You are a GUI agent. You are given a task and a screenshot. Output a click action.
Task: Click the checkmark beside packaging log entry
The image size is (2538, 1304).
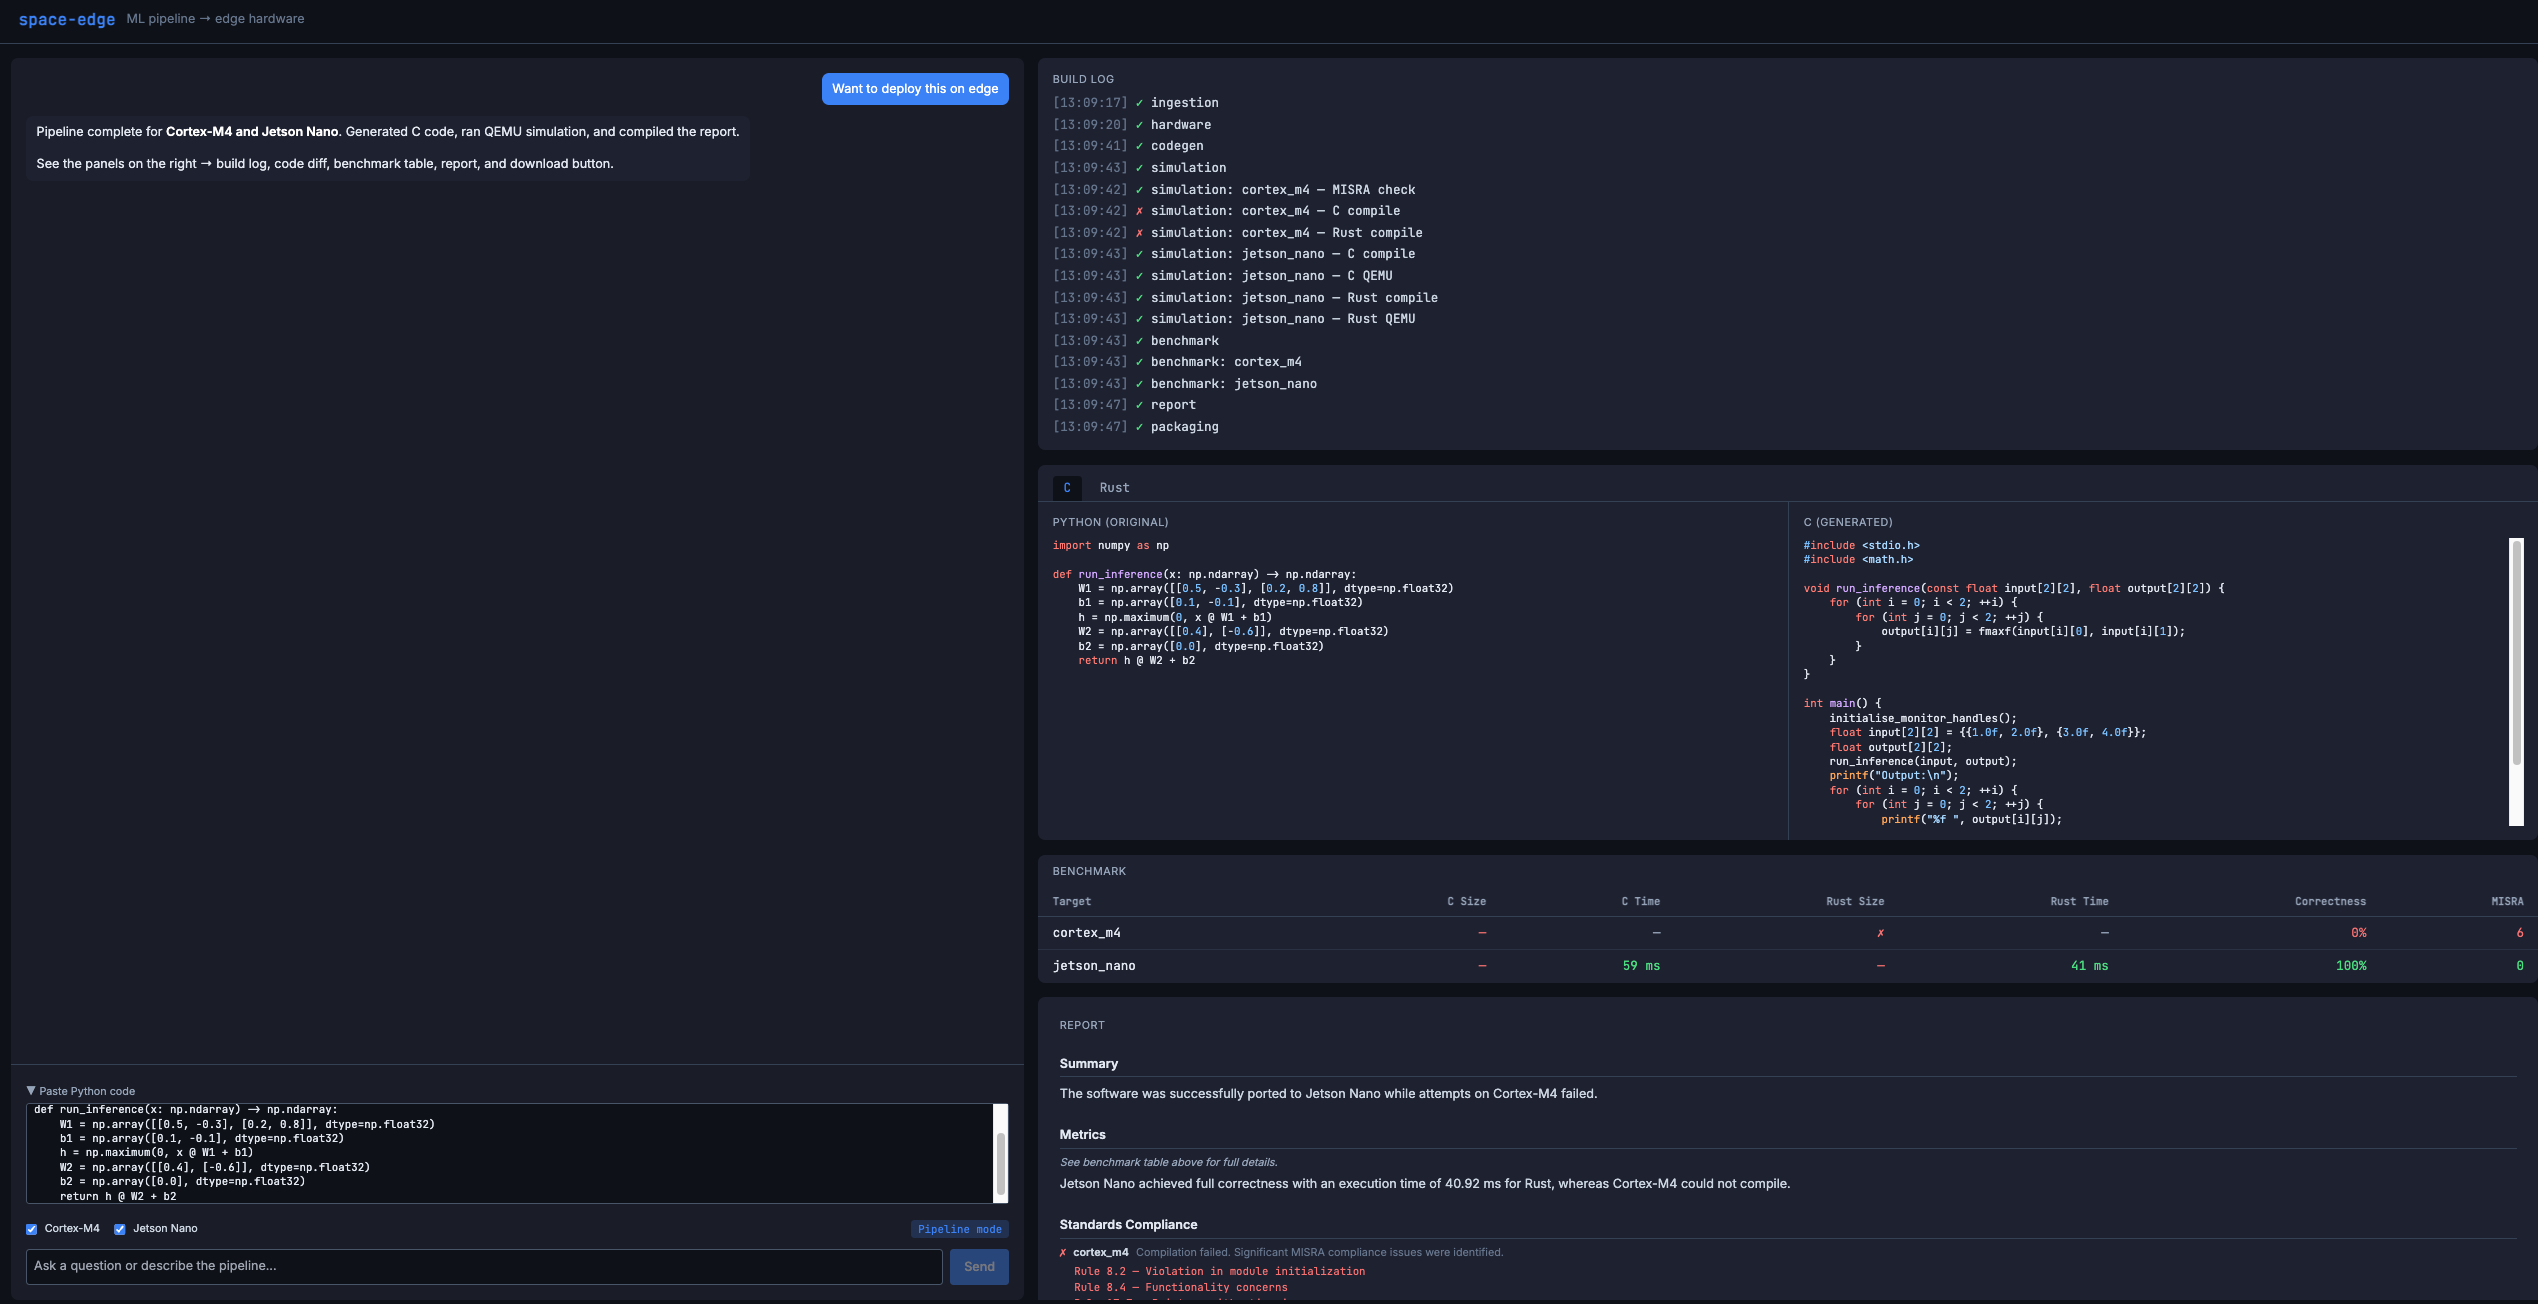tap(1139, 427)
